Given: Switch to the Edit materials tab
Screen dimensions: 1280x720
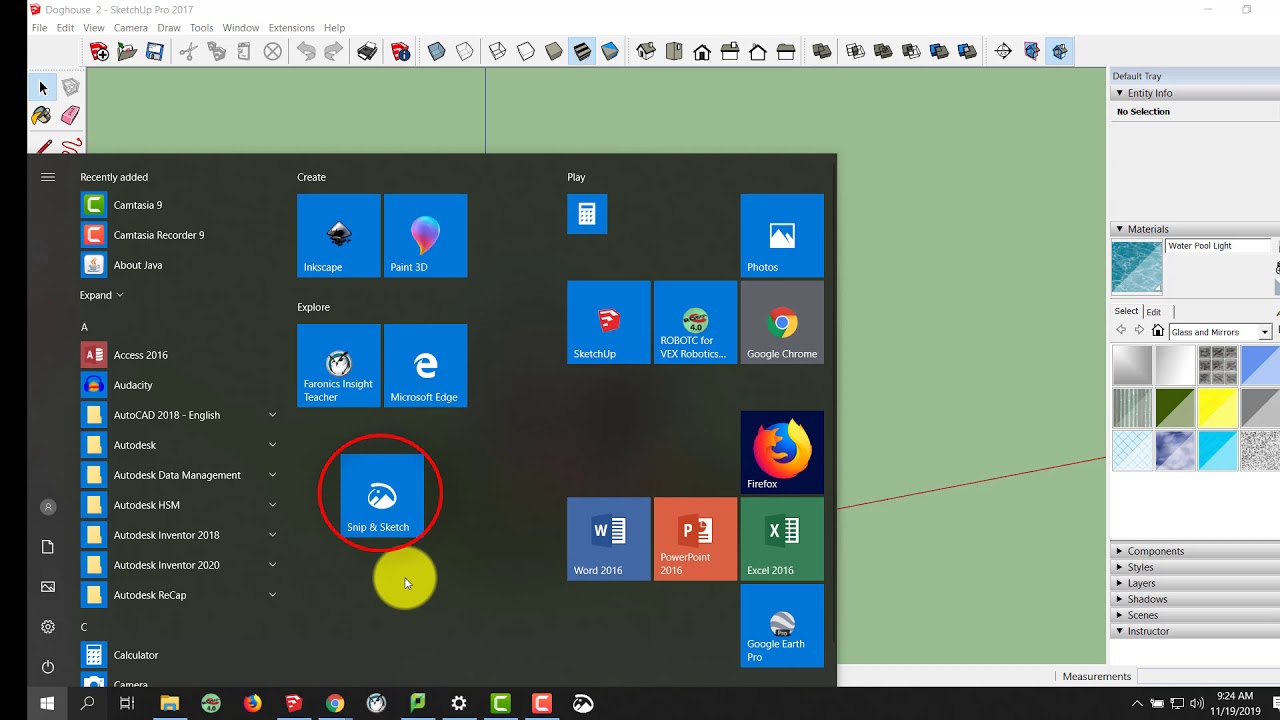Looking at the screenshot, I should tap(1154, 312).
